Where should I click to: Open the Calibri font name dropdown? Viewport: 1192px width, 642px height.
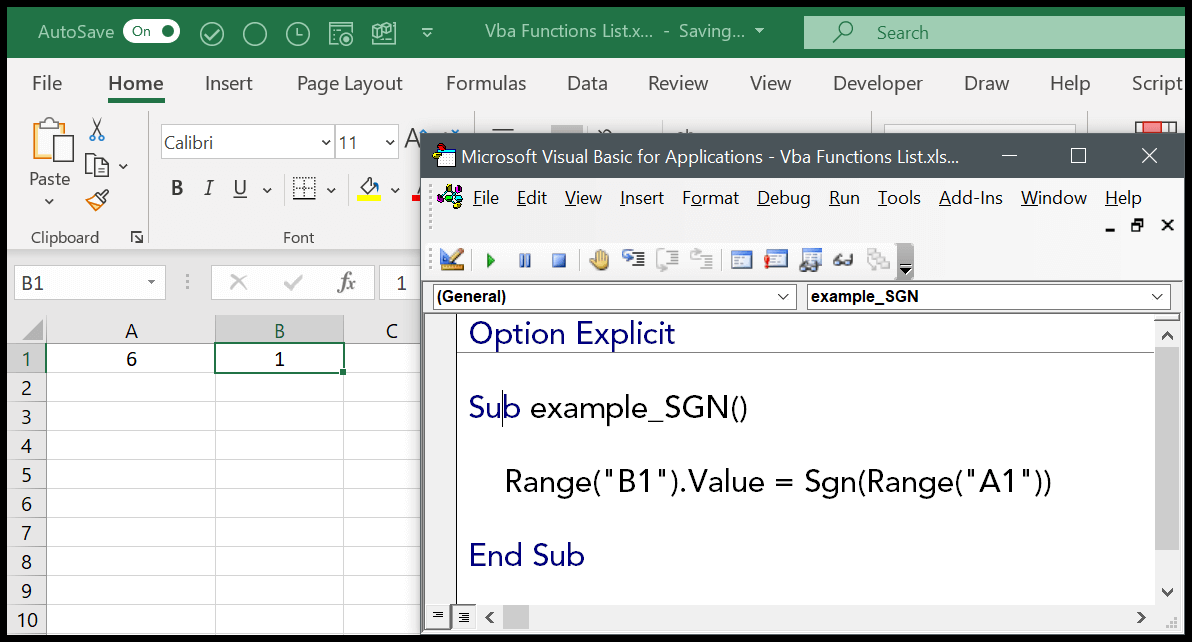tap(326, 143)
